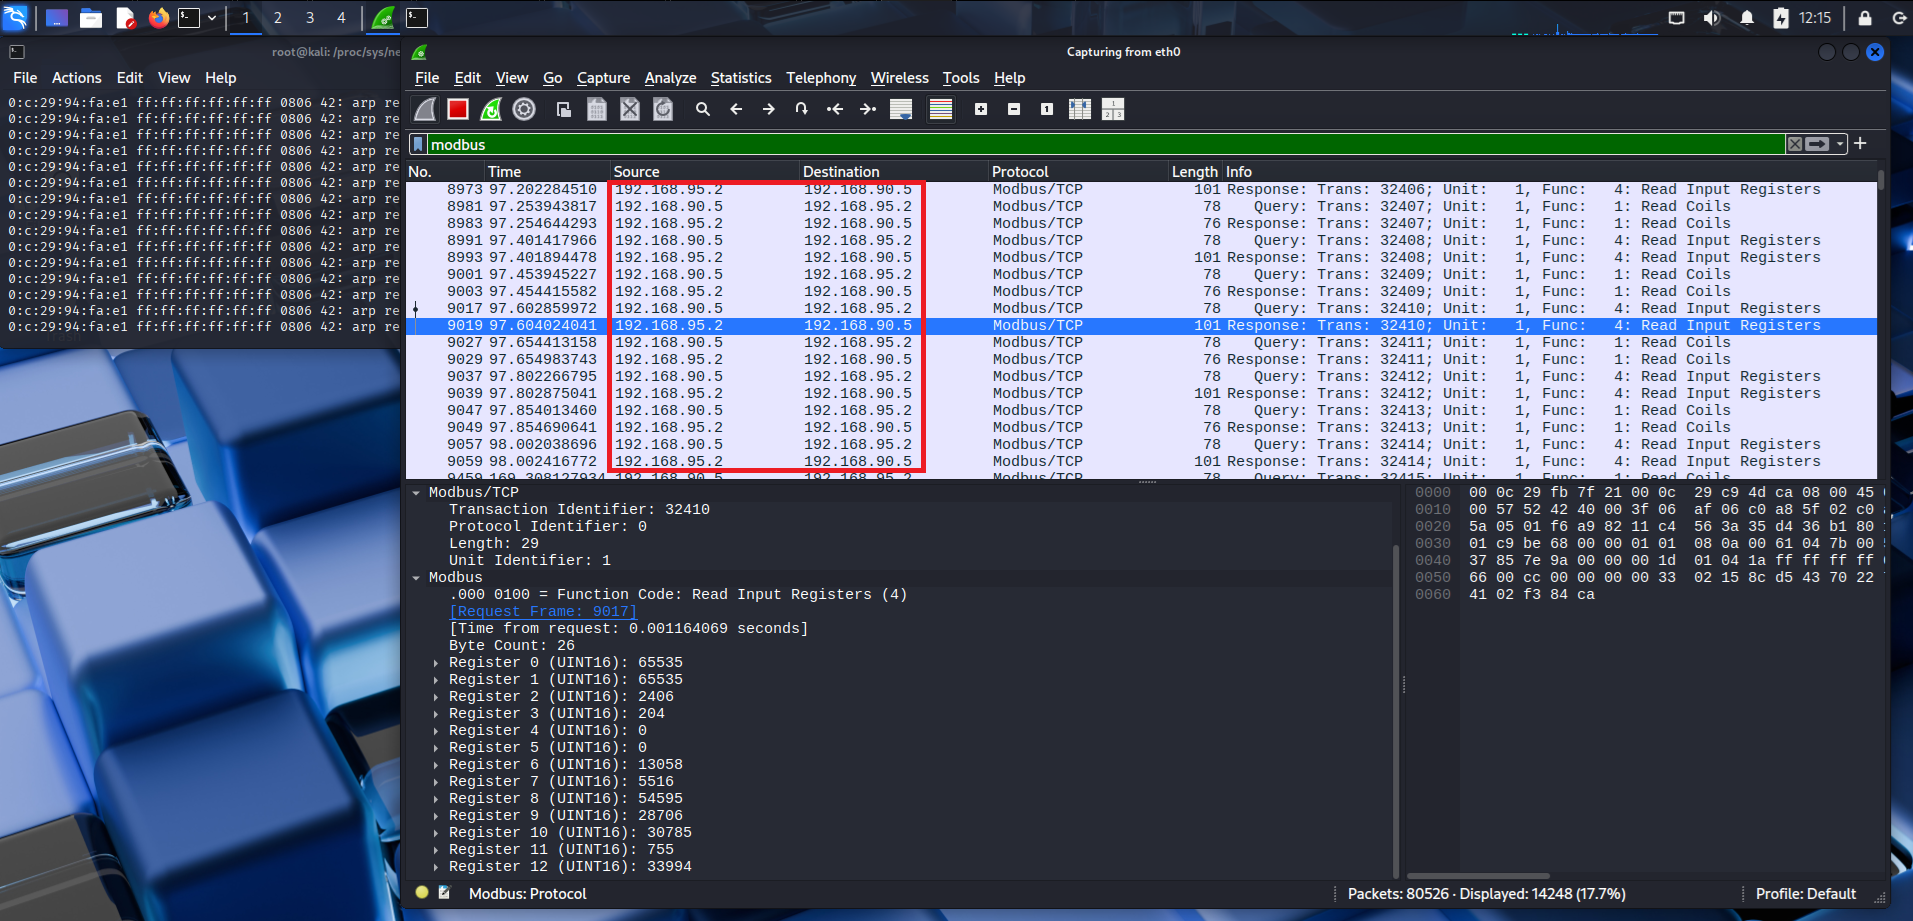The image size is (1913, 921).
Task: Expand Register 6 (UINT16) entry
Action: click(x=436, y=765)
